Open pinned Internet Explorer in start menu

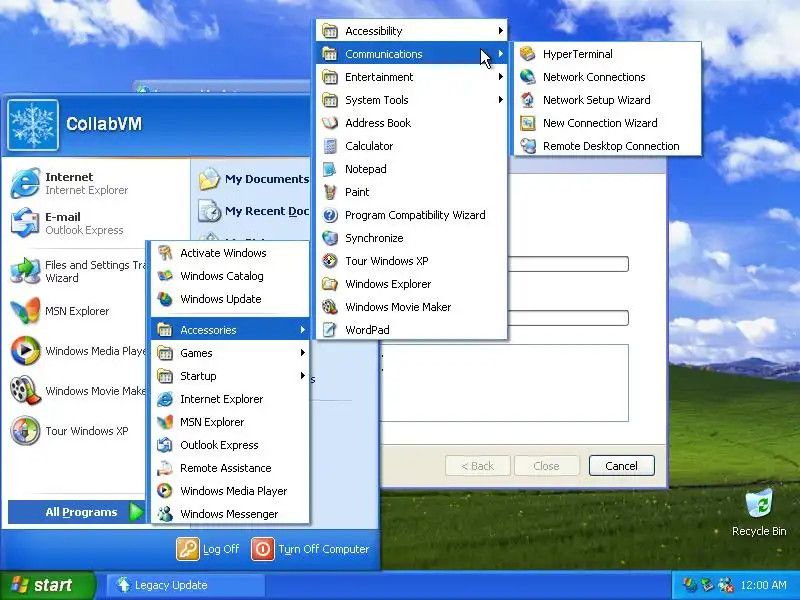point(77,183)
